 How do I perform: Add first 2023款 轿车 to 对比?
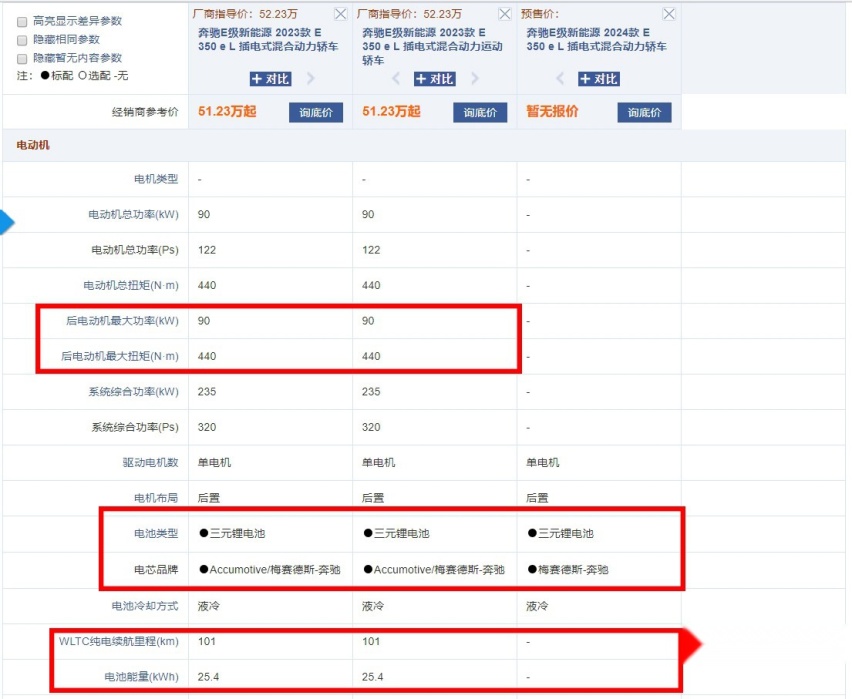click(271, 79)
